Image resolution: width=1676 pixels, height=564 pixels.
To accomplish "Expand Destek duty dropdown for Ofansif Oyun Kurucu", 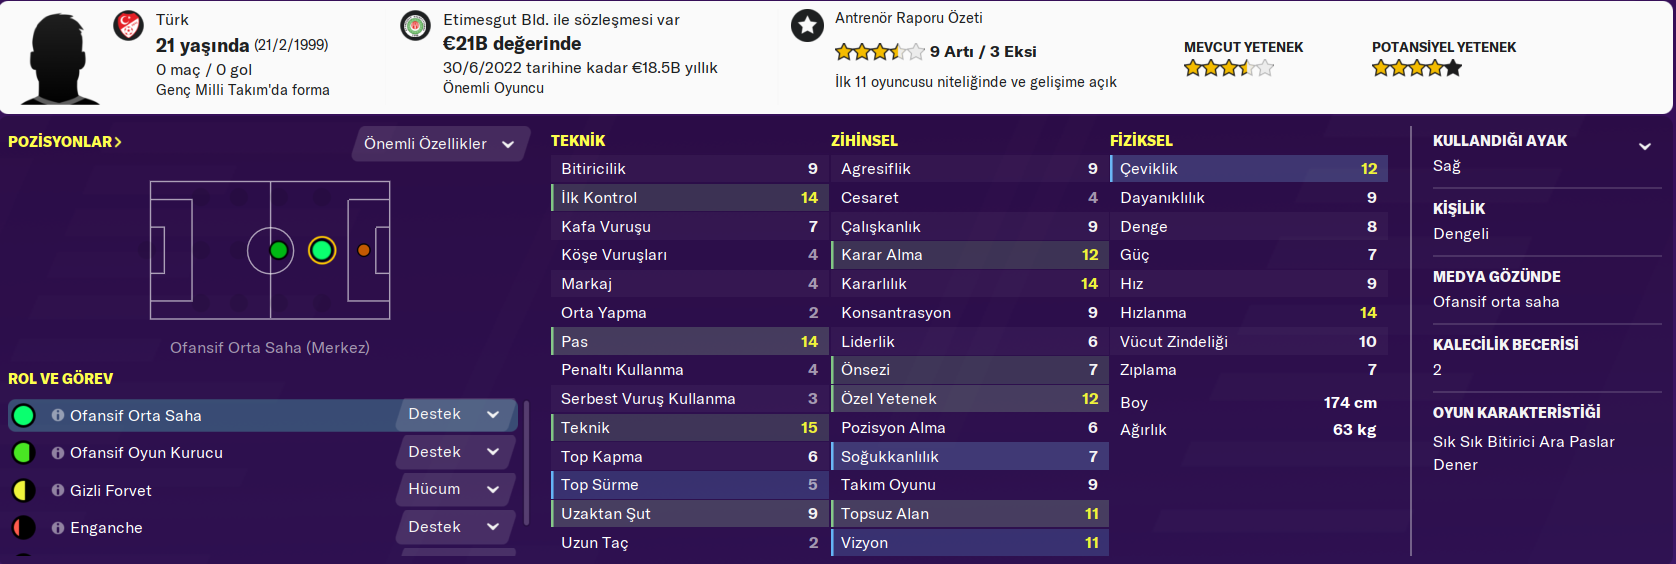I will (x=455, y=452).
